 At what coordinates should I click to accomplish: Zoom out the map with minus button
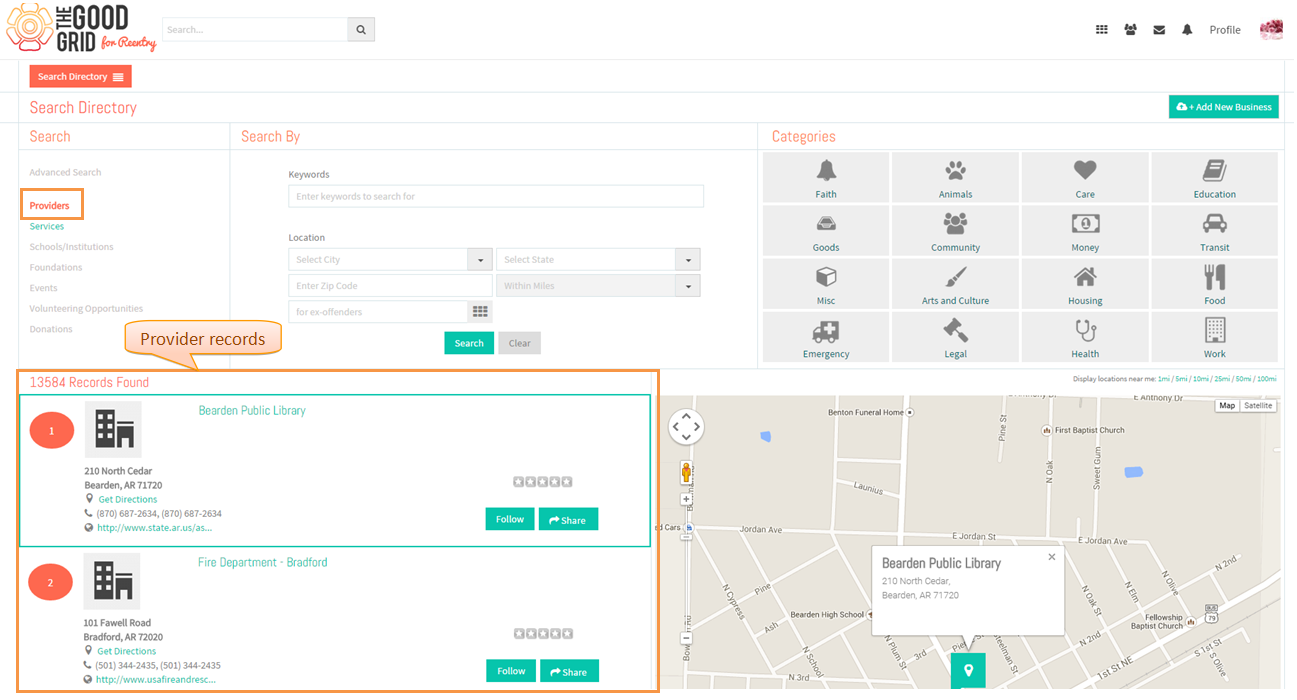coord(686,638)
